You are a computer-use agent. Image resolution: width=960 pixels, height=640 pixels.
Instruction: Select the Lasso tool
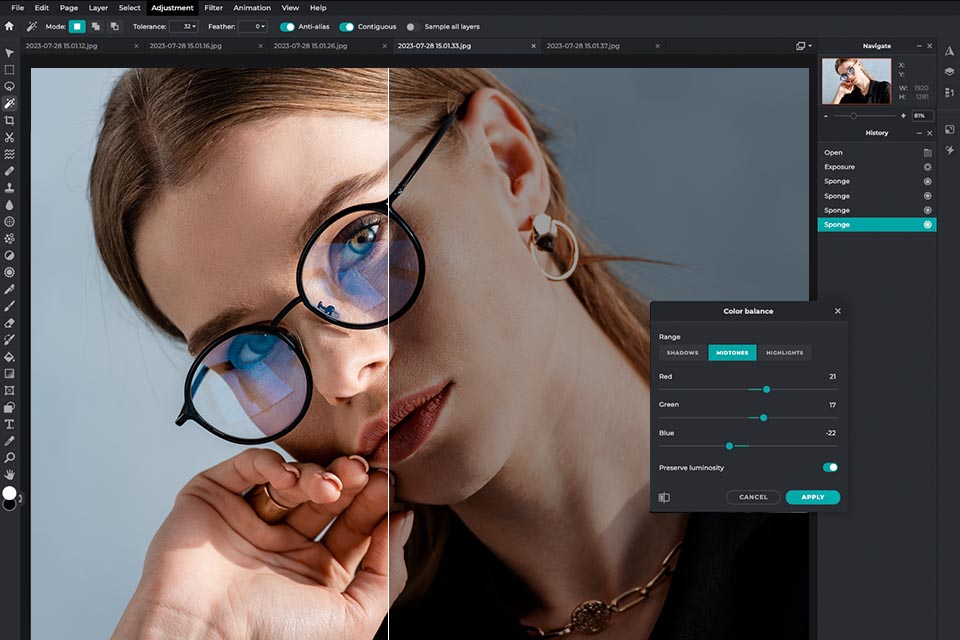pyautogui.click(x=9, y=86)
